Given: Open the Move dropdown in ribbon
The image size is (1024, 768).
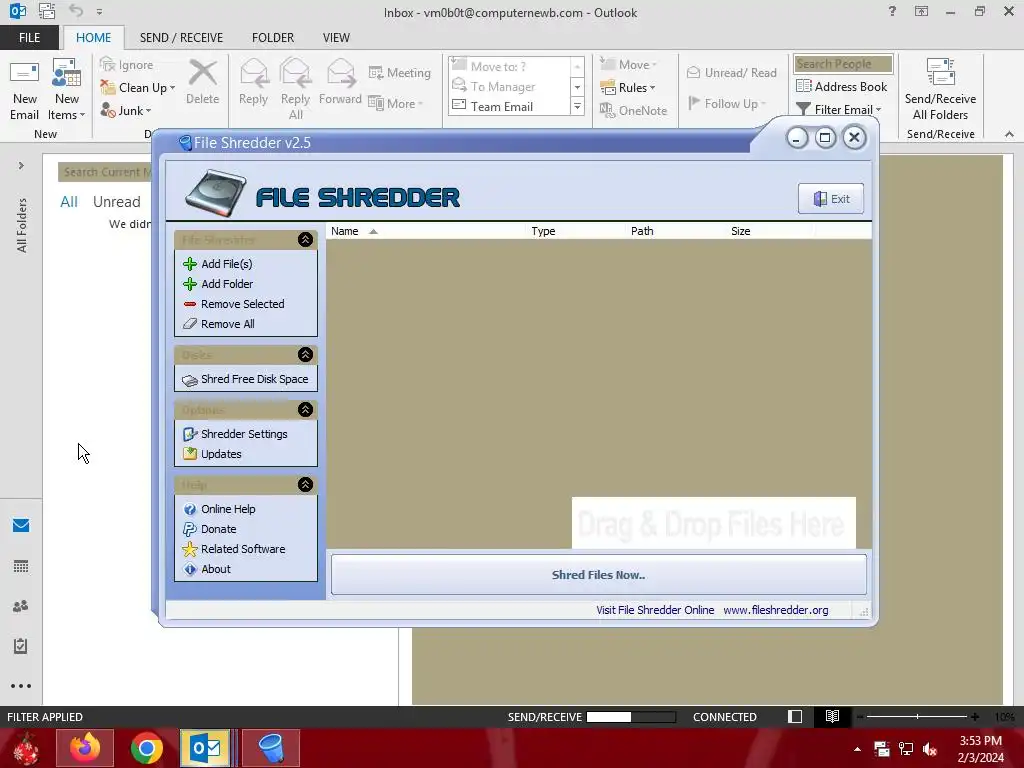Looking at the screenshot, I should click(x=628, y=65).
